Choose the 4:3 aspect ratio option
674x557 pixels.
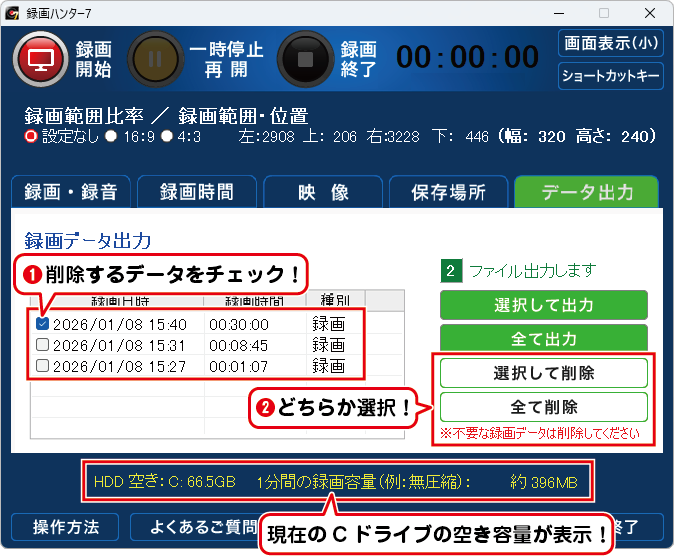click(167, 136)
